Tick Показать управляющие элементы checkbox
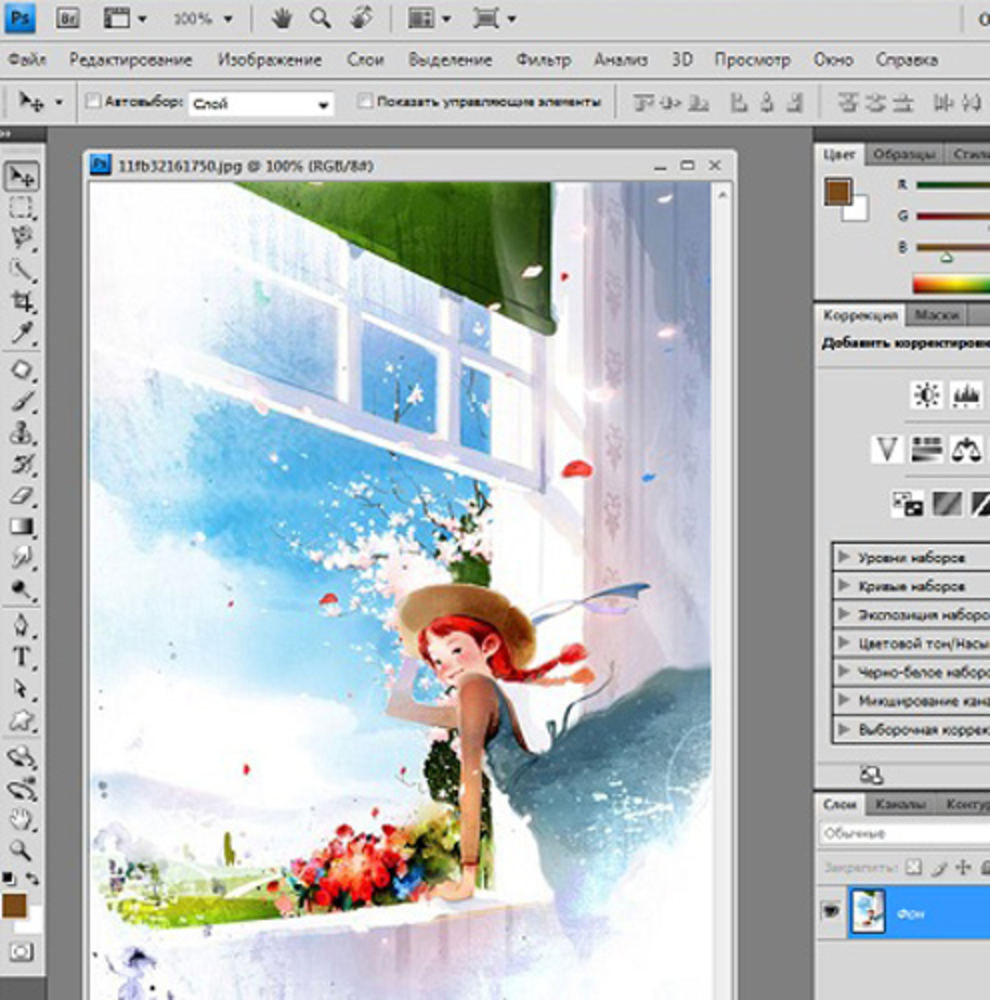 [x=364, y=101]
